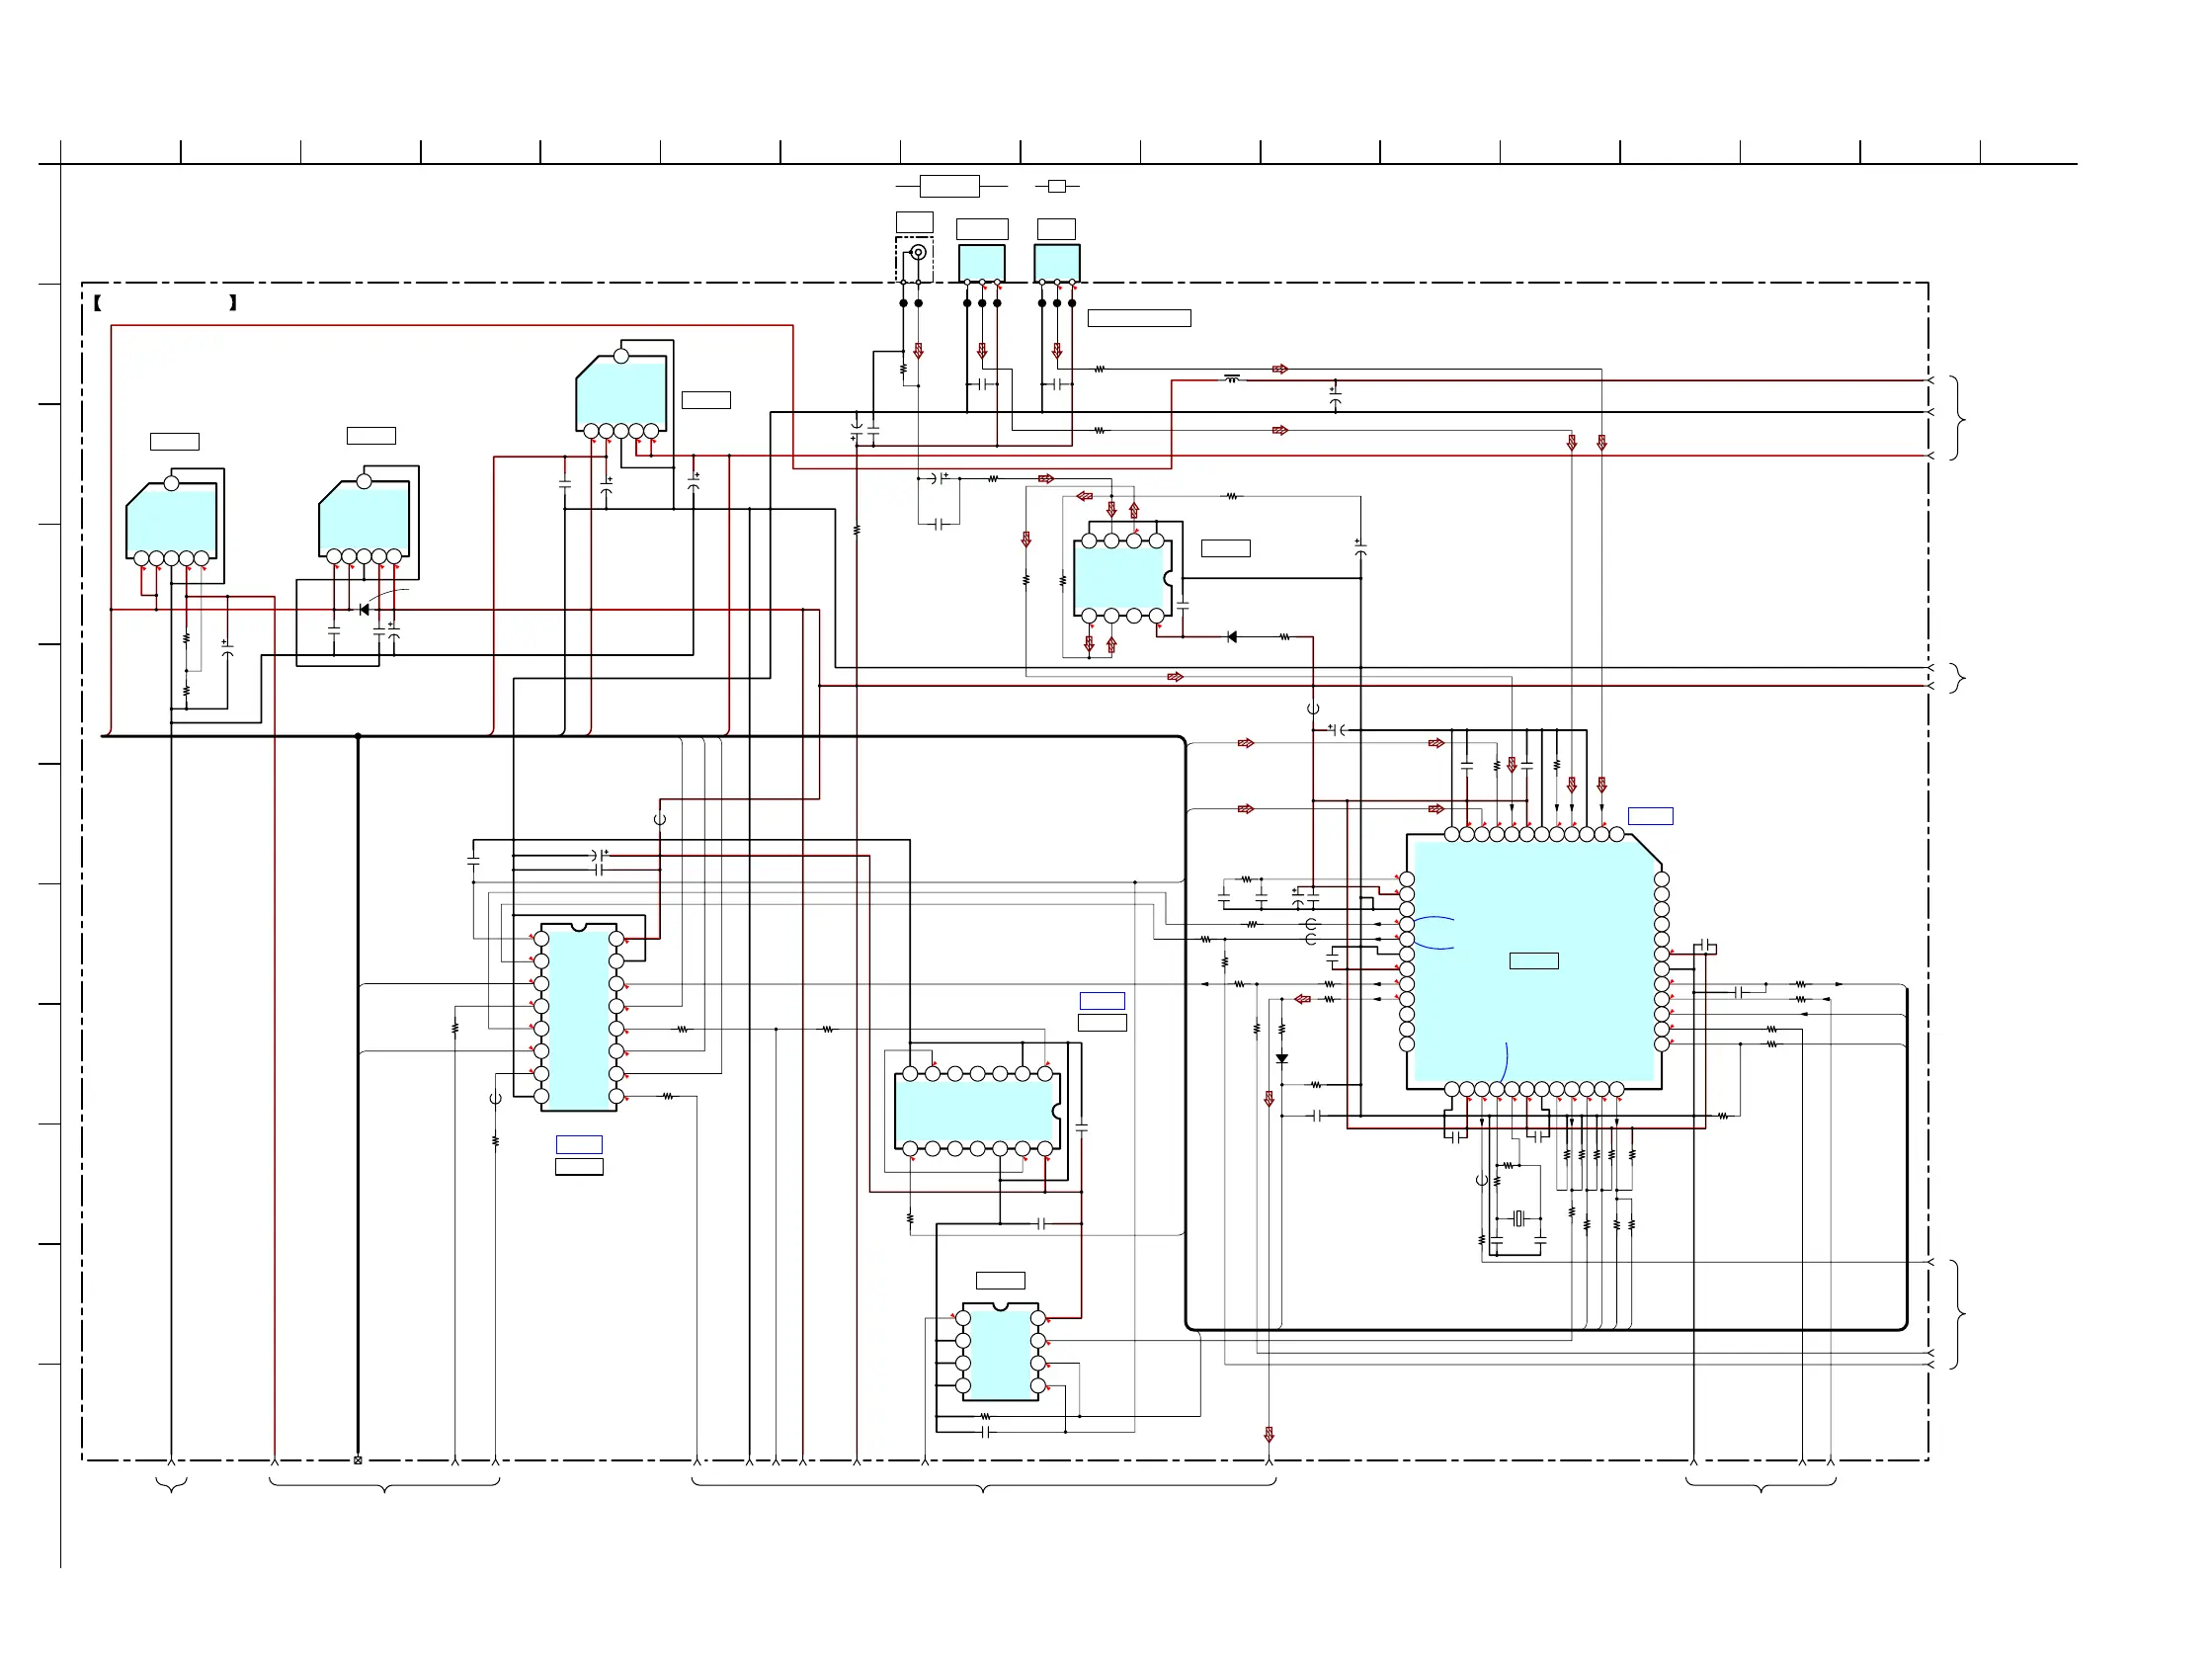The width and height of the screenshot is (2212, 1664).
Task: Click the widest curly brace along the bottom edge
Action: 984,1485
